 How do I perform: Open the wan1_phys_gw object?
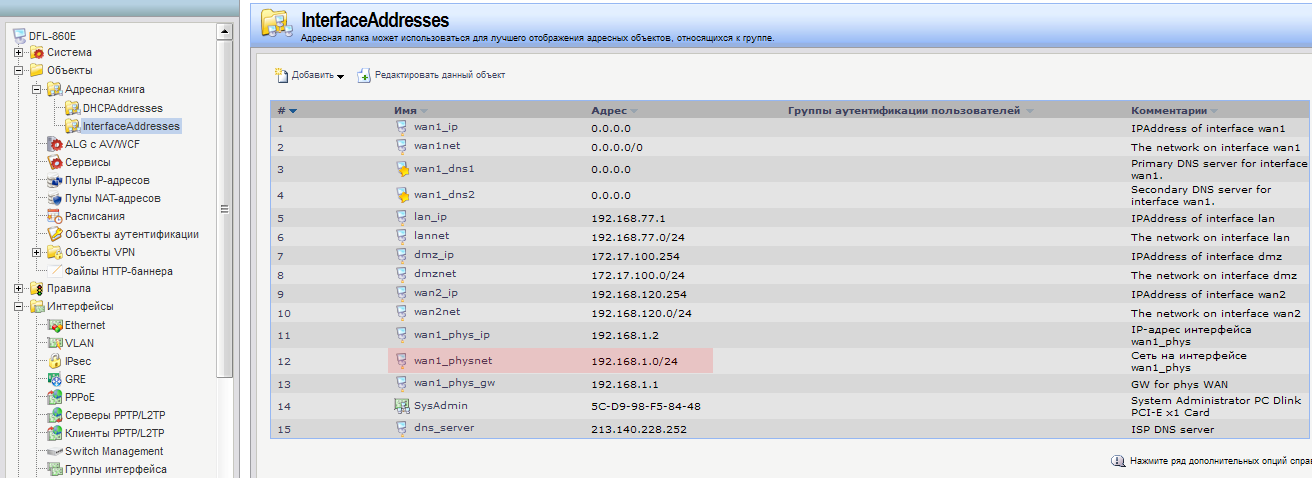tap(452, 384)
